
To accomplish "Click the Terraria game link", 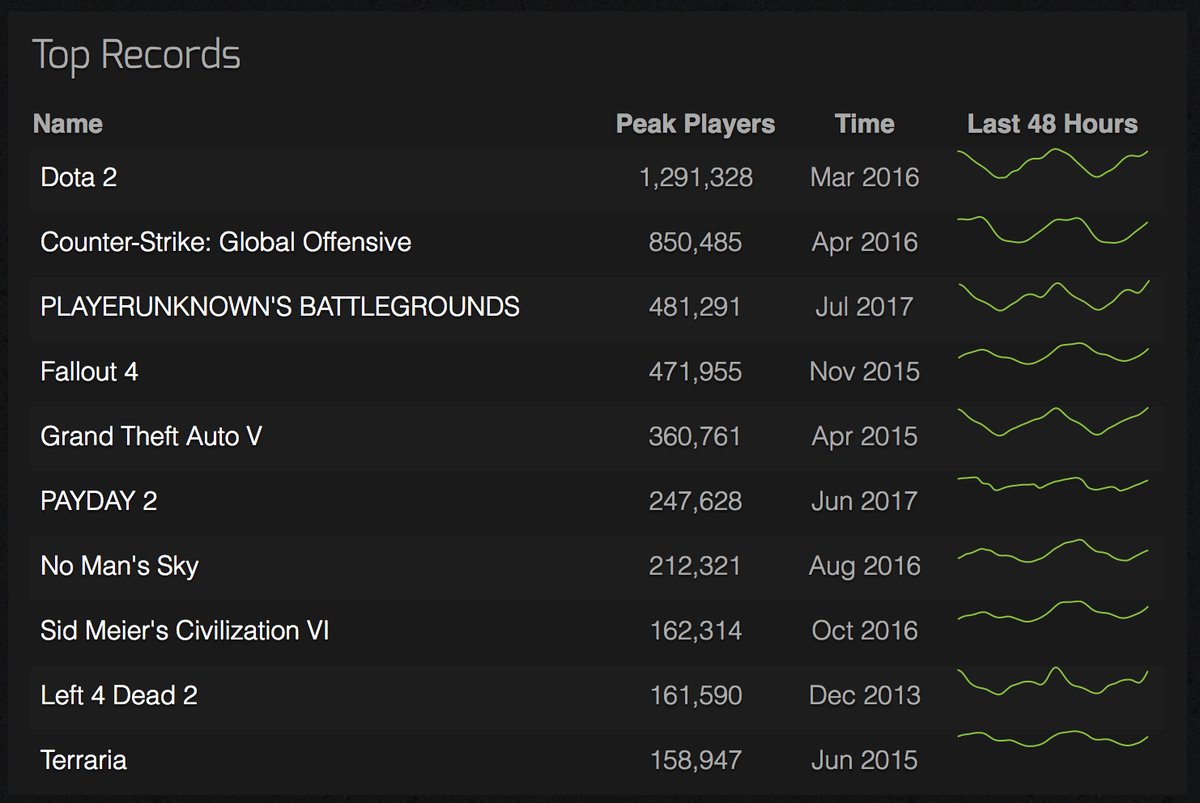I will pos(84,760).
